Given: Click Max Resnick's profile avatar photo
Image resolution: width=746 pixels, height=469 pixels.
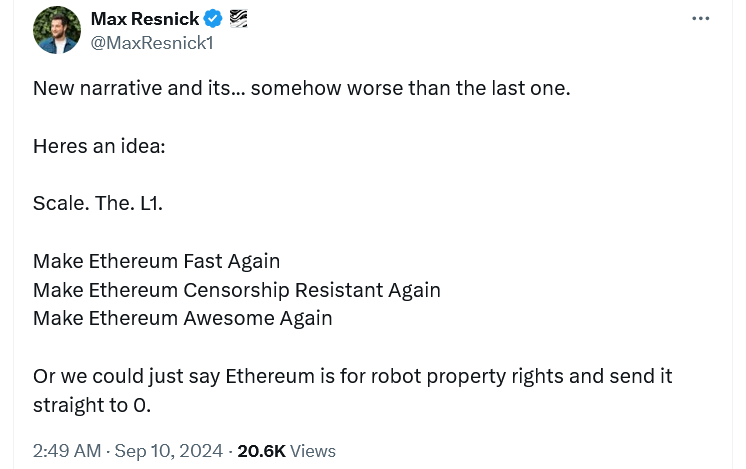Looking at the screenshot, I should click(x=57, y=30).
